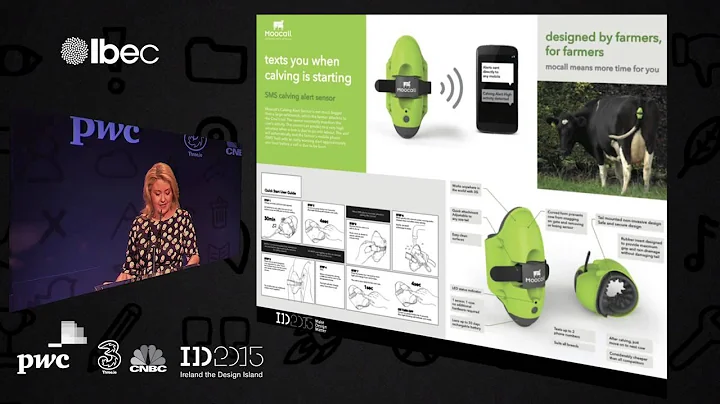Screen dimensions: 720x404
Task: Click the blue PwC logo on the stage backdrop
Action: click(105, 130)
